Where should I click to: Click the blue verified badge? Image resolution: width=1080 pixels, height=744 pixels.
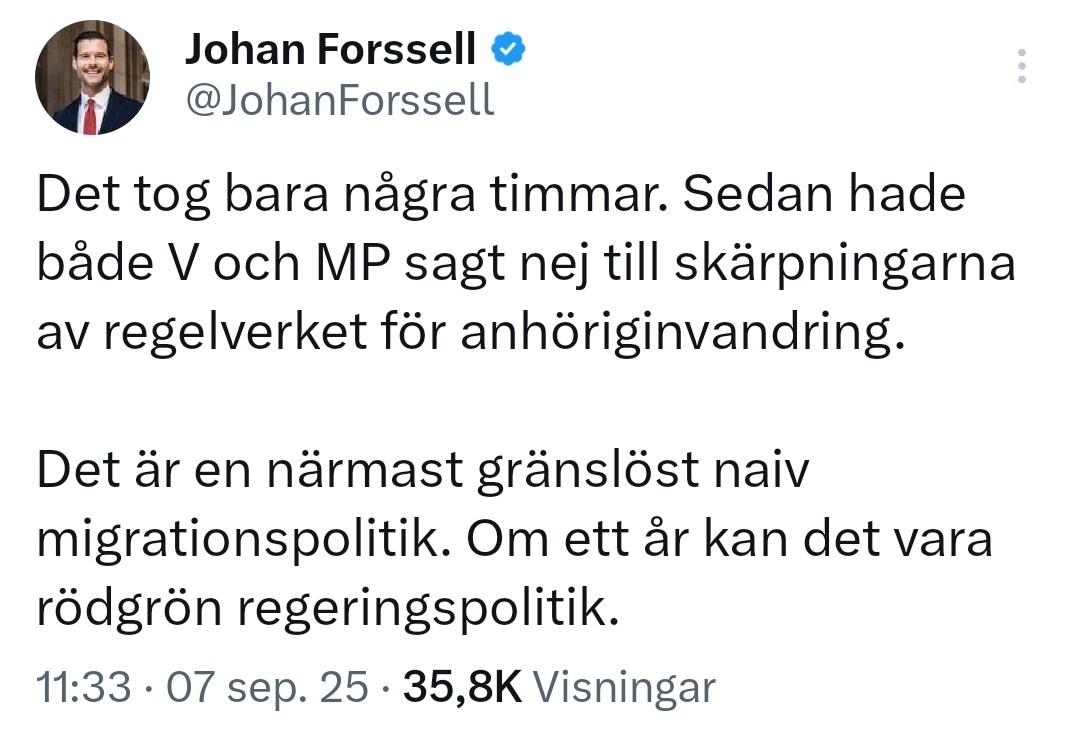click(x=508, y=48)
